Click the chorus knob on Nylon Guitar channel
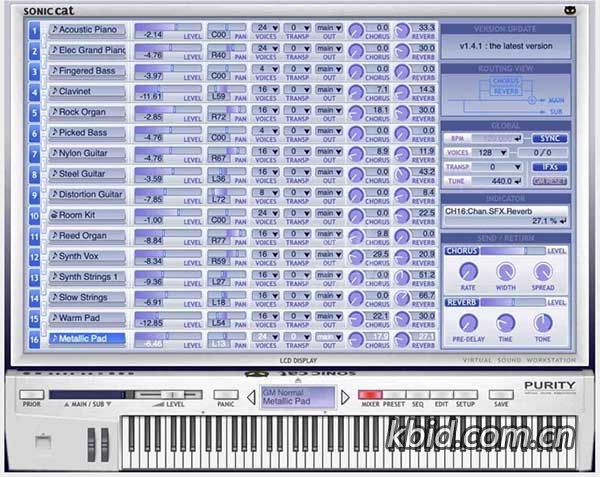The height and width of the screenshot is (477, 600). [x=356, y=155]
